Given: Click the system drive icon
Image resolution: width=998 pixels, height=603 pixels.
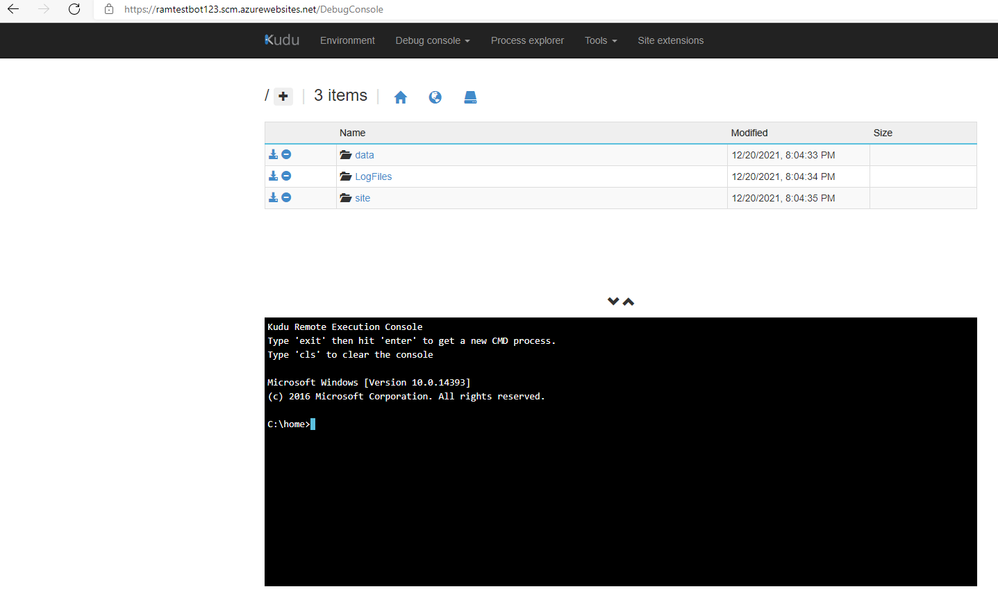Looking at the screenshot, I should [x=470, y=97].
